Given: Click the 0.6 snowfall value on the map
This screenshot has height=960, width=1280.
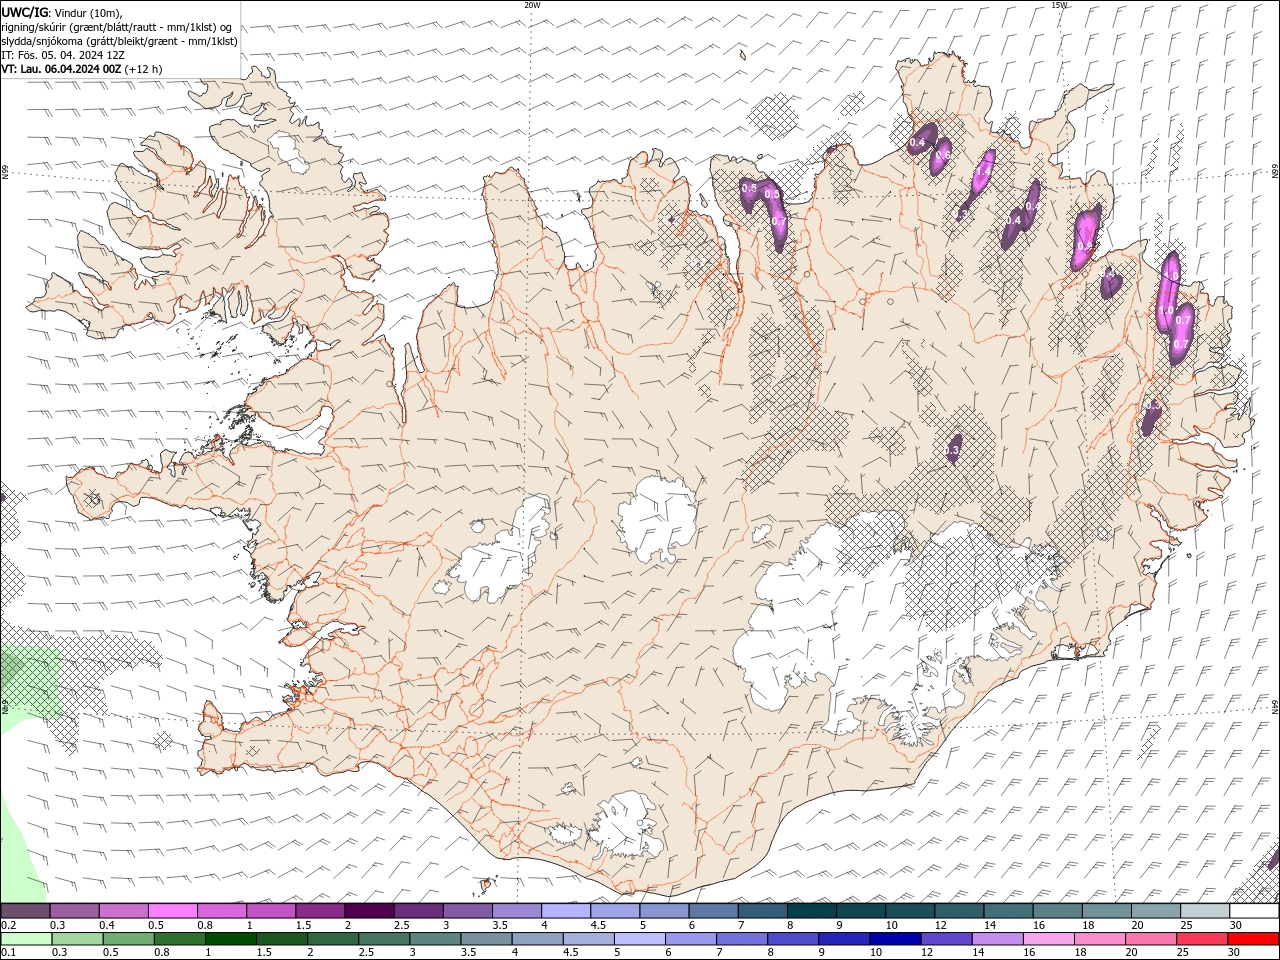Looking at the screenshot, I should (x=941, y=156).
